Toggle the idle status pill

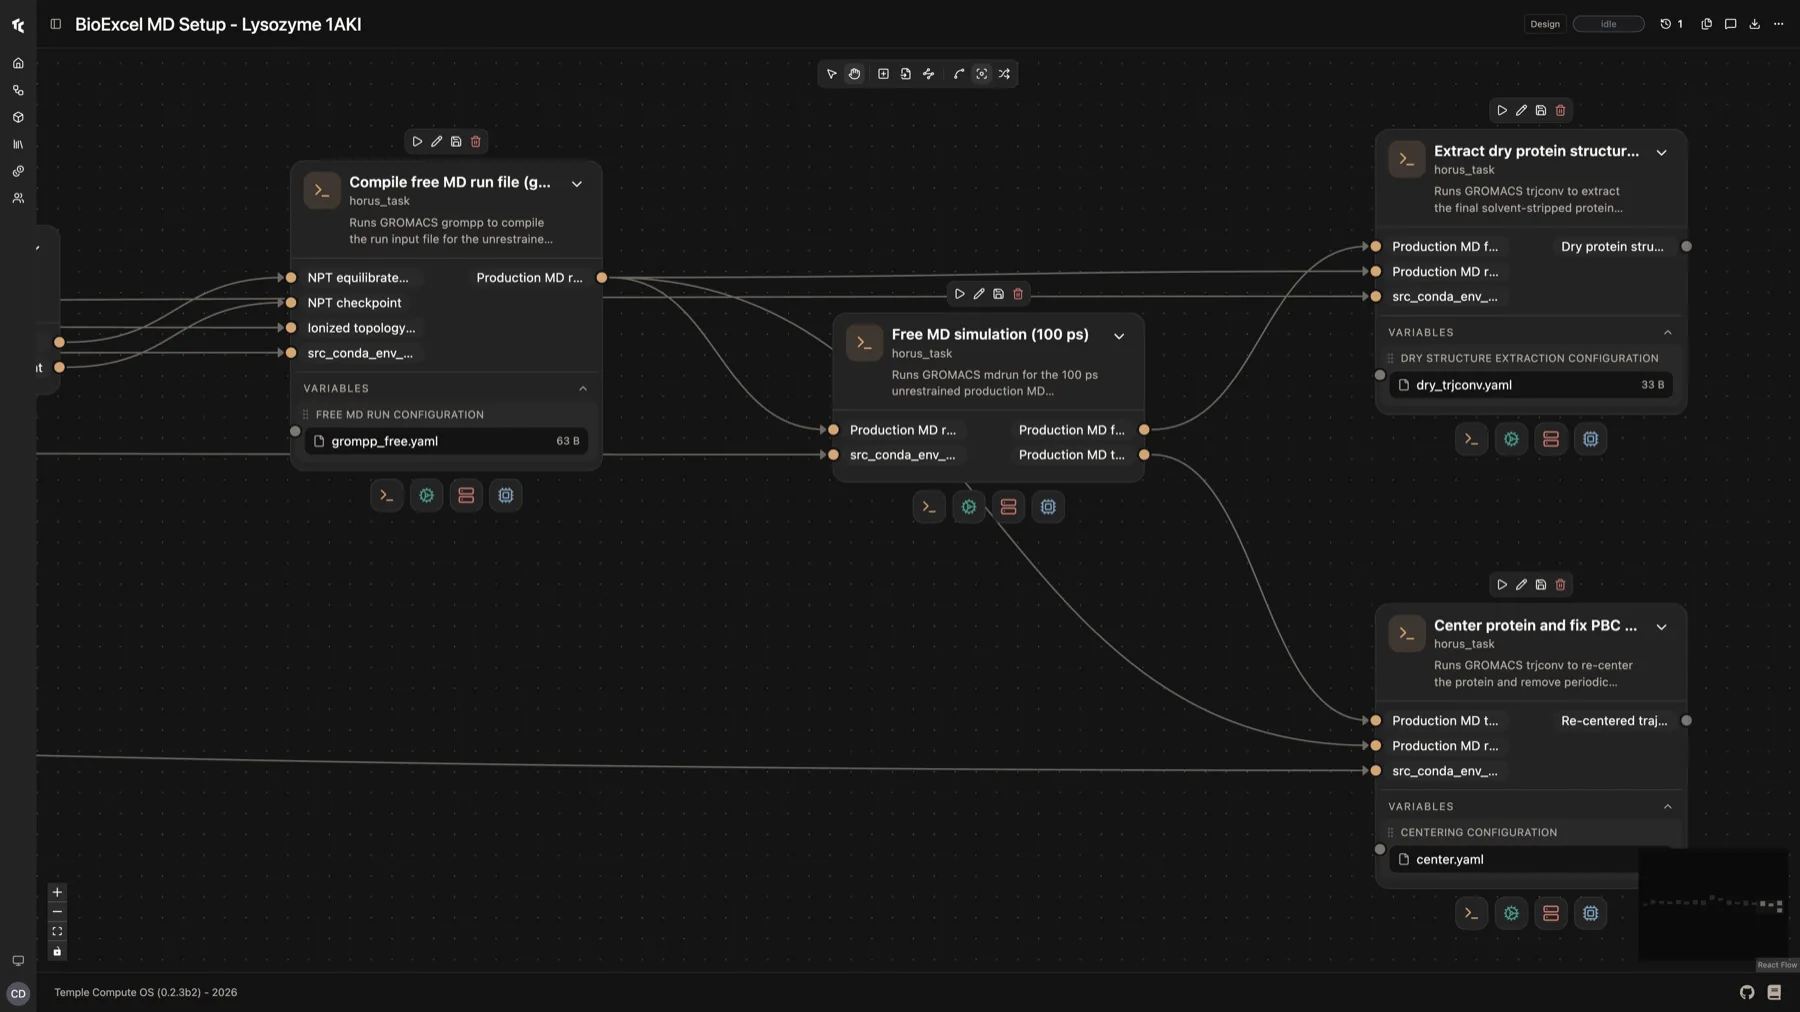tap(1608, 24)
